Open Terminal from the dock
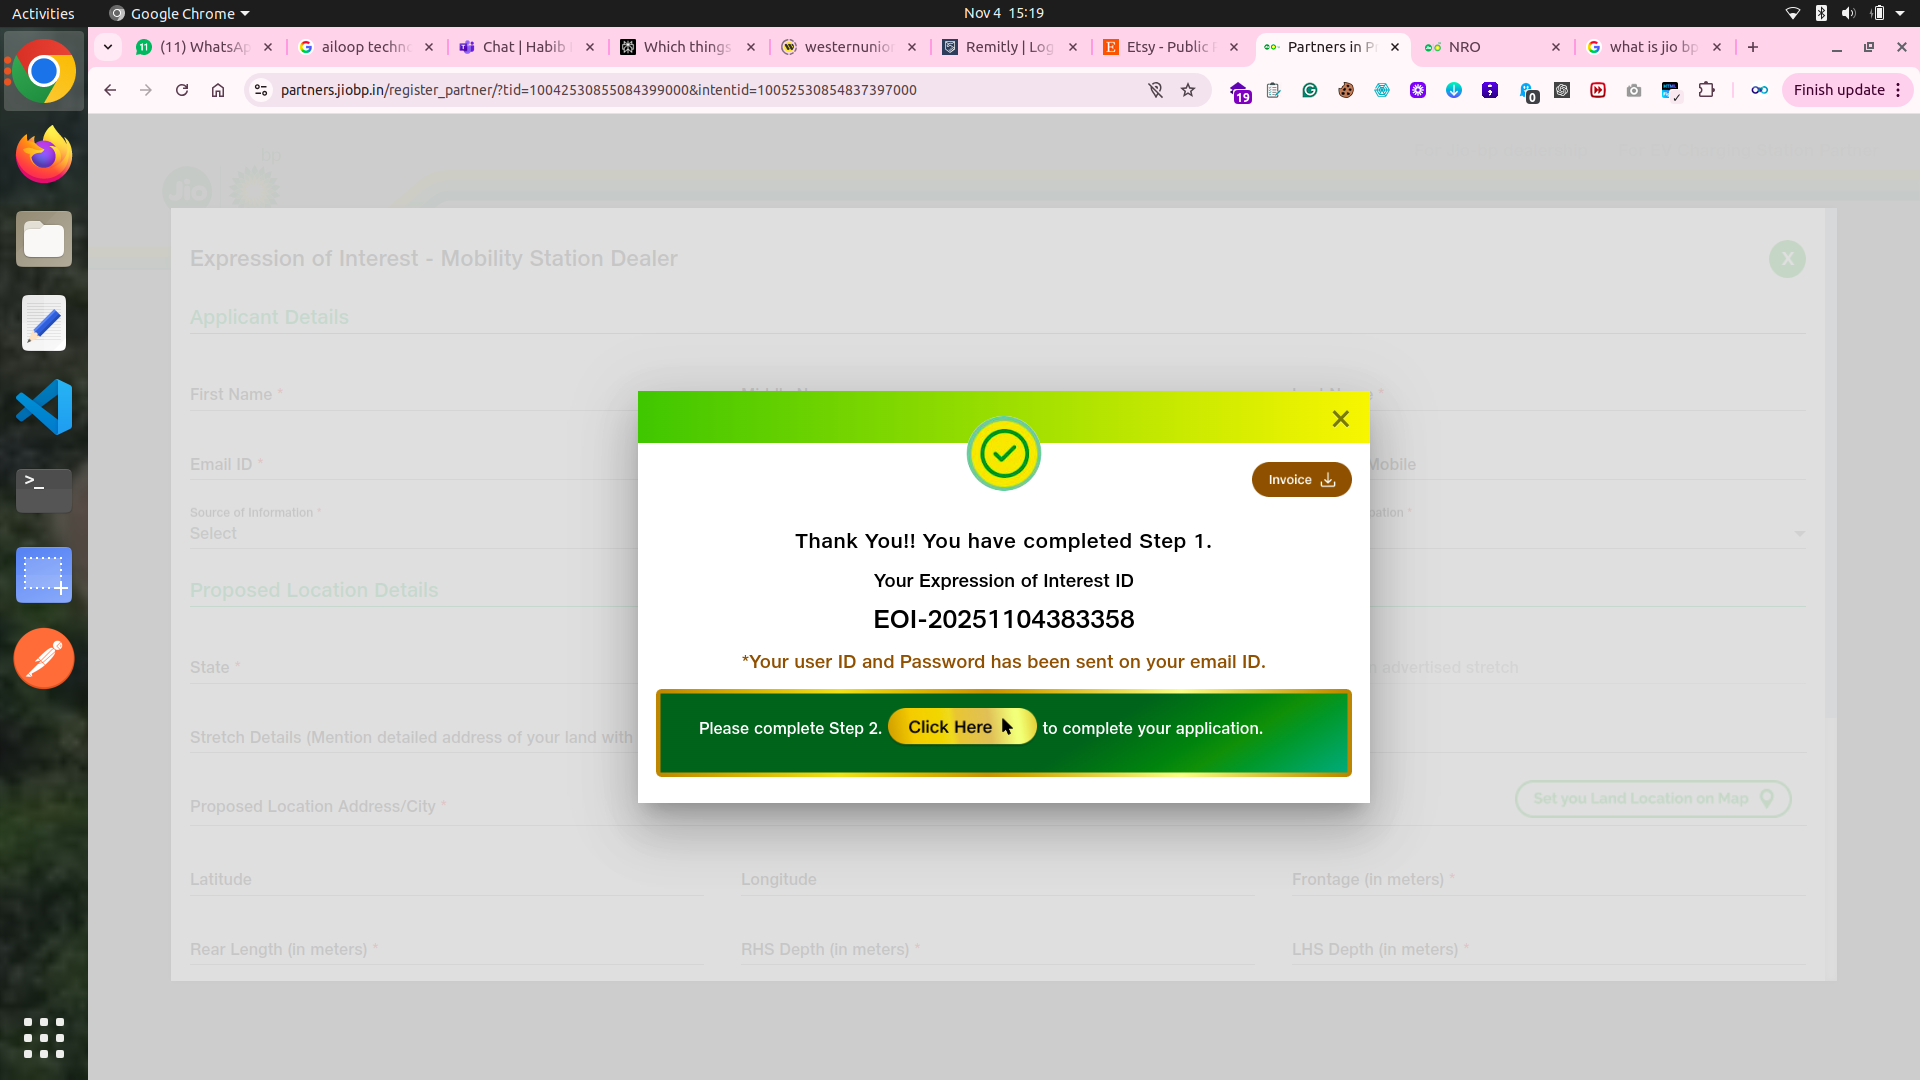 (44, 490)
